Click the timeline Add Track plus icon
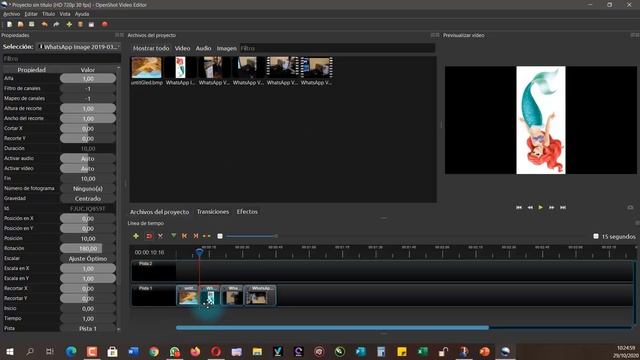Image resolution: width=640 pixels, height=360 pixels. point(136,236)
